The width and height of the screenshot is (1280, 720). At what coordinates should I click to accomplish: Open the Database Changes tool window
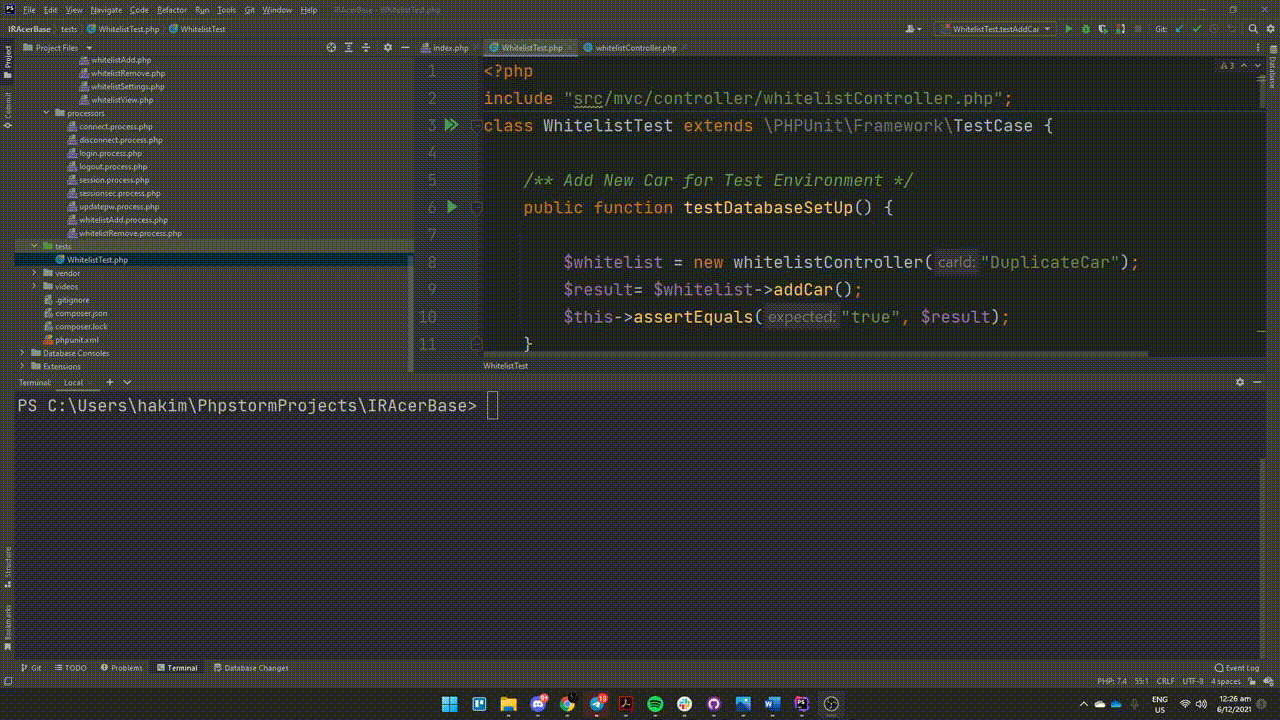click(x=251, y=668)
